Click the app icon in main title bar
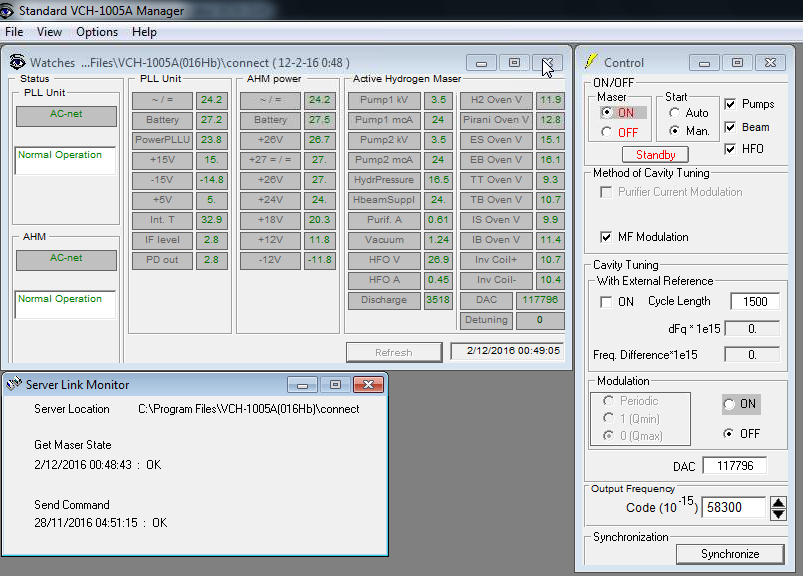The image size is (803, 576). click(x=9, y=11)
